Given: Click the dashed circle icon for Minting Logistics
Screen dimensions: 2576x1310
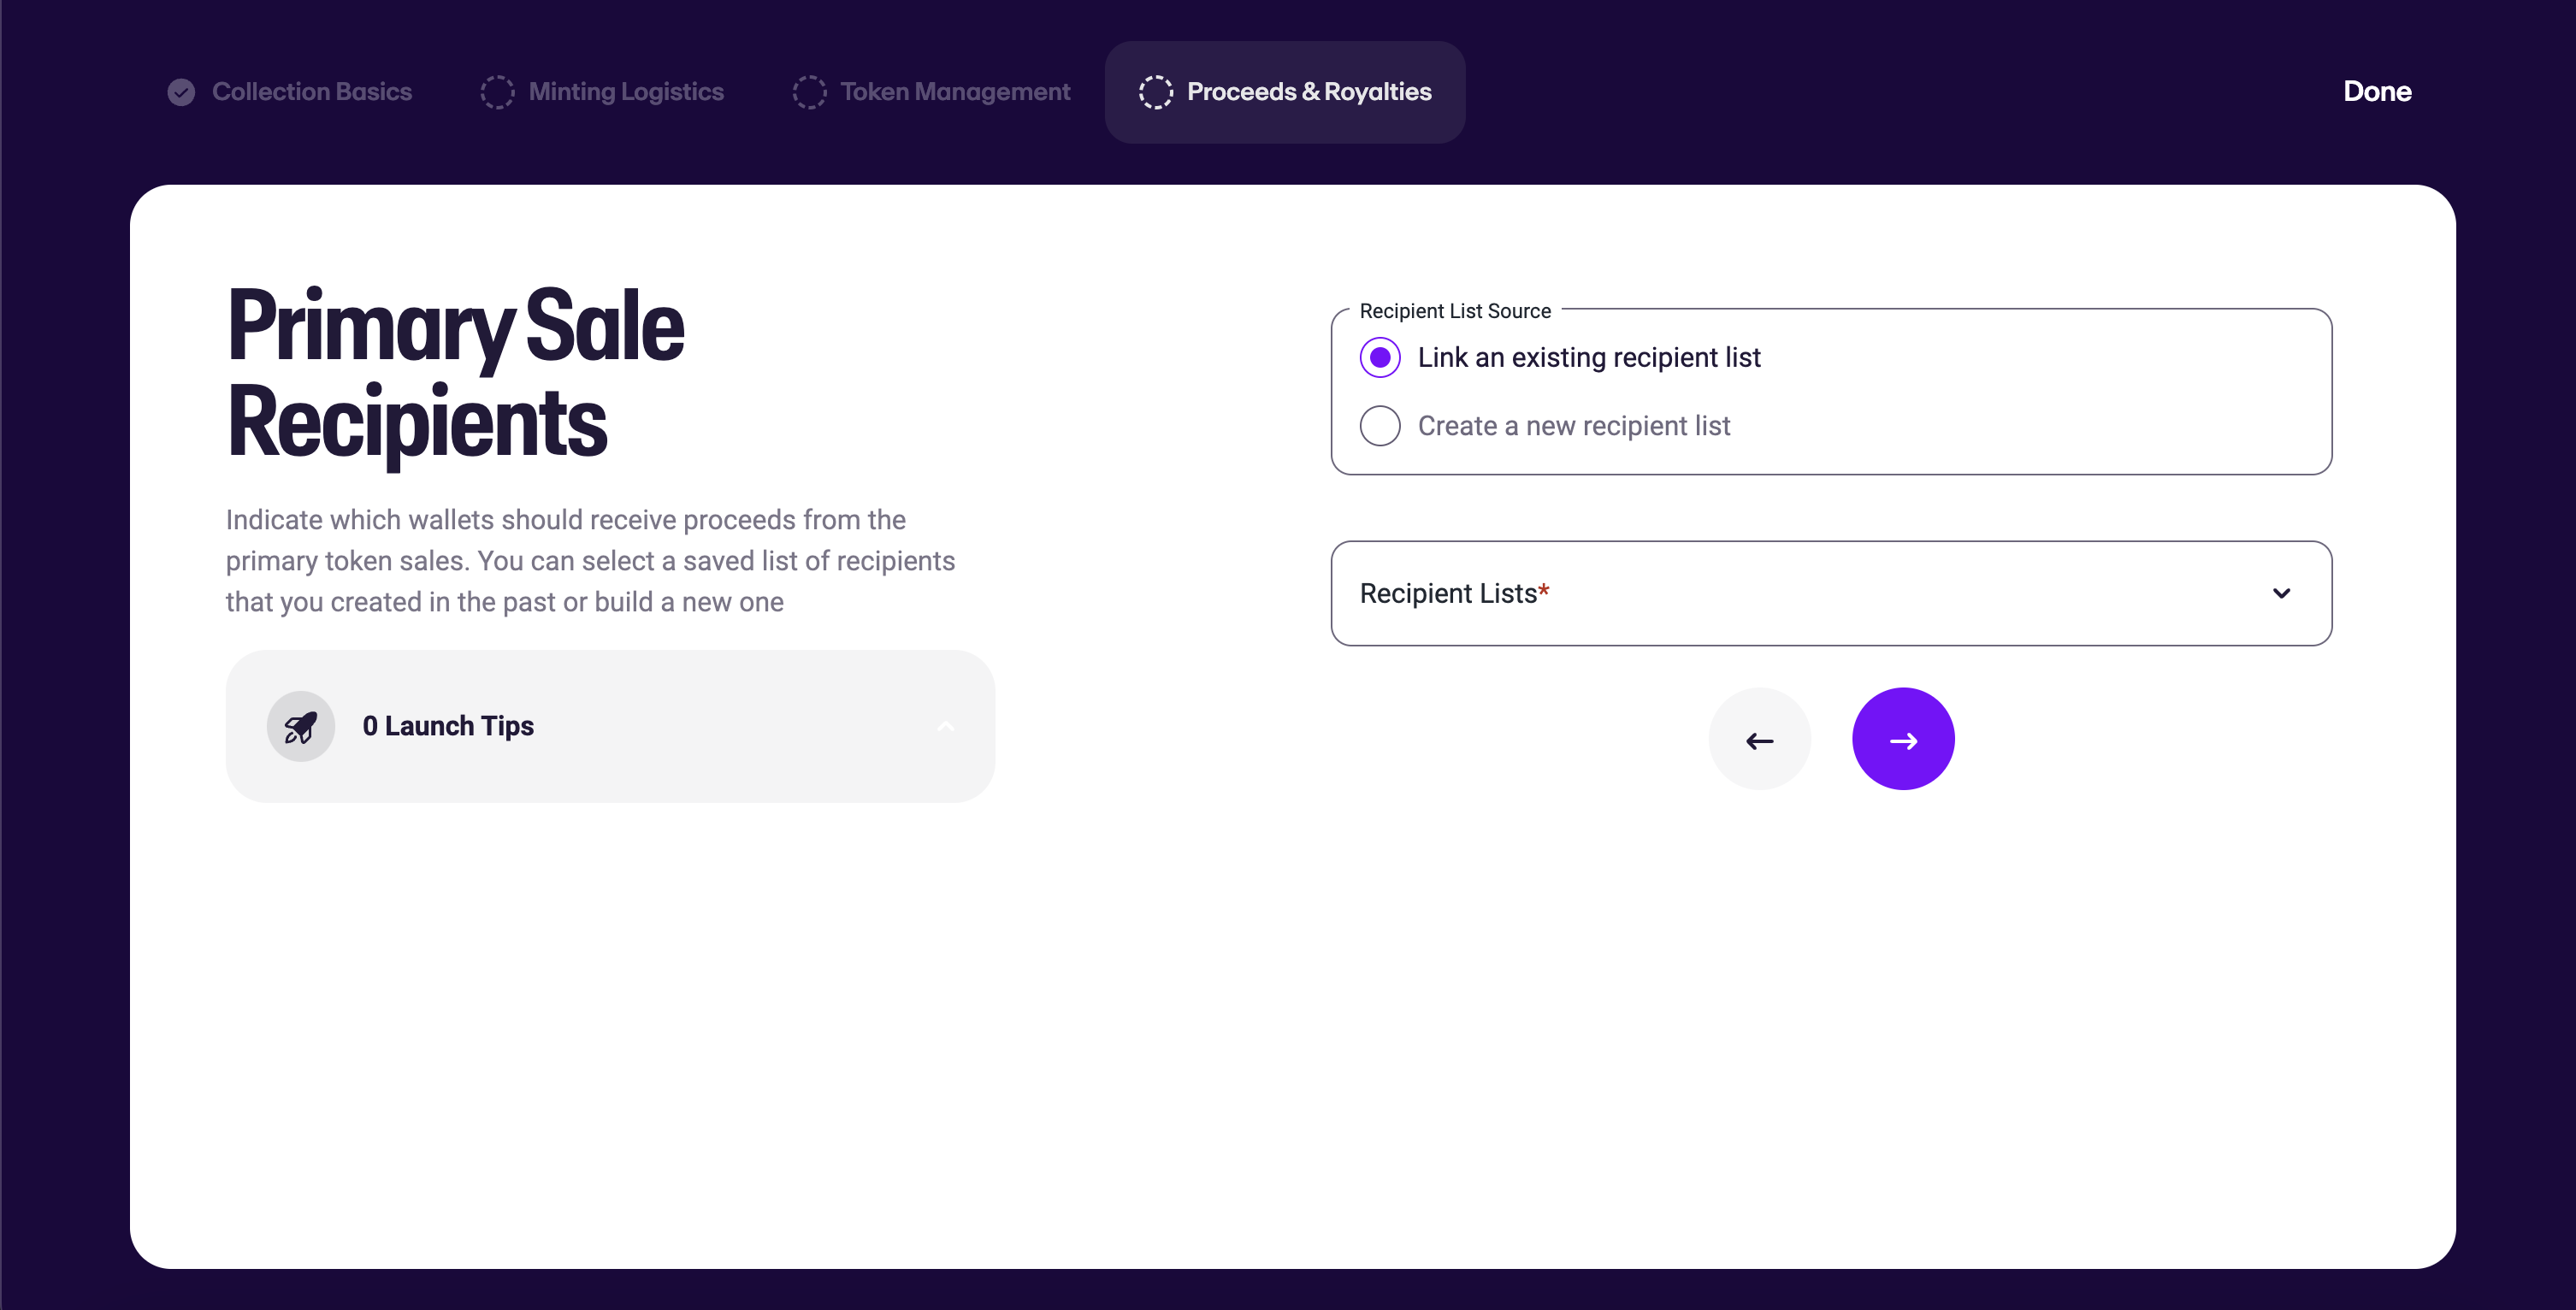Looking at the screenshot, I should coord(497,92).
